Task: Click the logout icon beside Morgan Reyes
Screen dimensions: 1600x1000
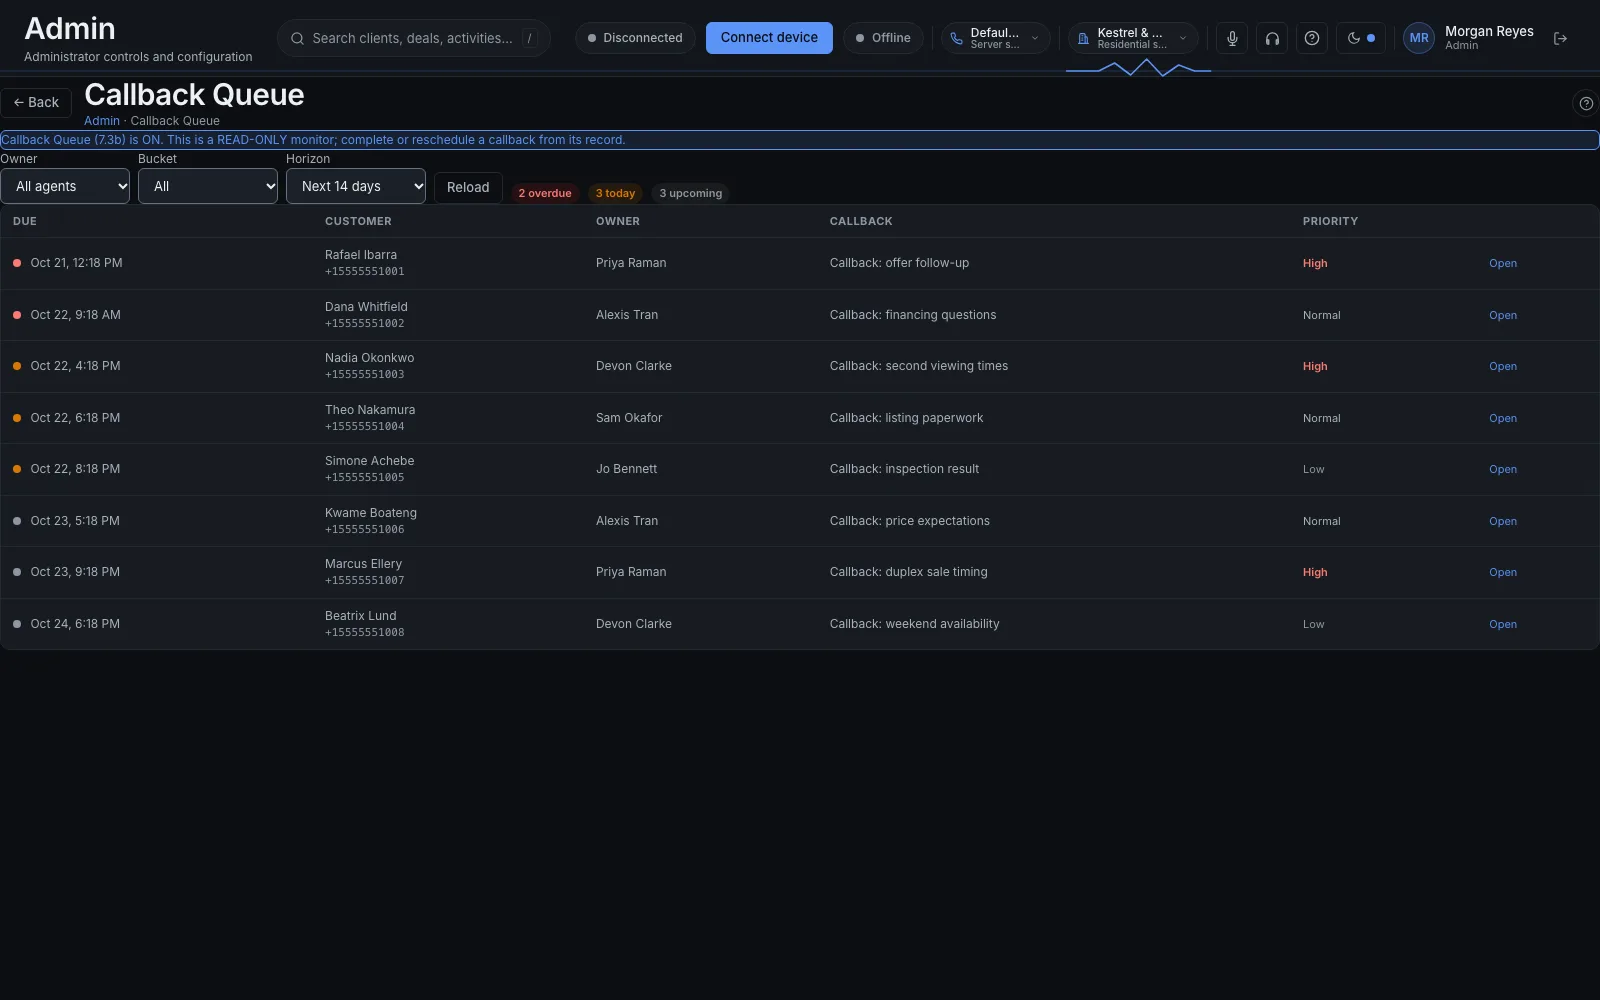Action: (x=1560, y=38)
